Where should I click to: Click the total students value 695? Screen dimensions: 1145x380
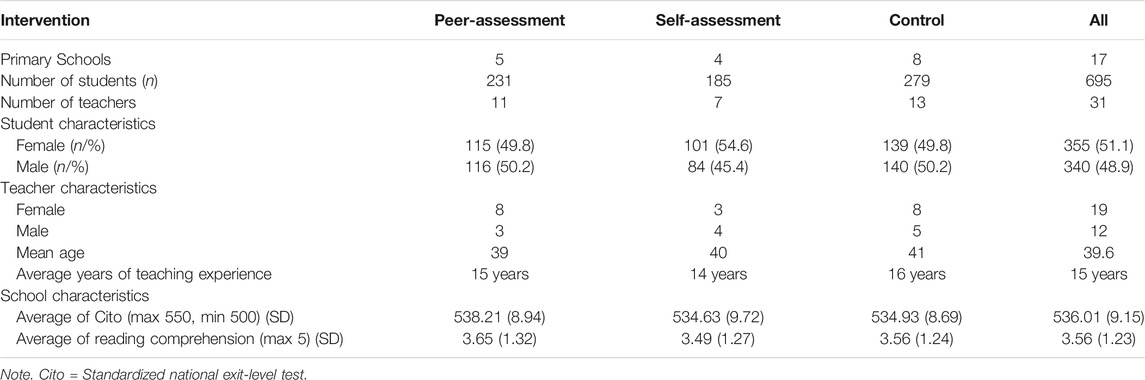[x=1098, y=82]
